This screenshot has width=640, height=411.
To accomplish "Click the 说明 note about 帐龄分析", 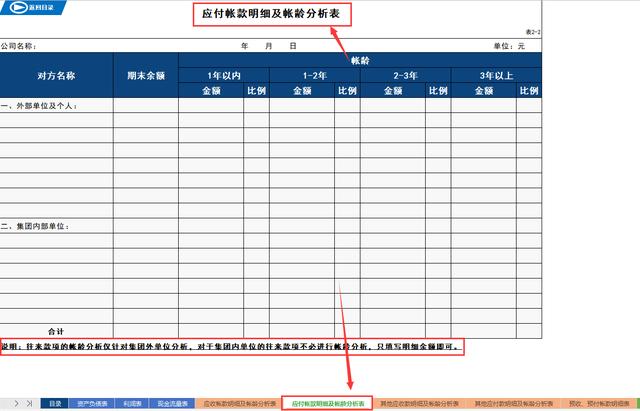I will pyautogui.click(x=232, y=347).
